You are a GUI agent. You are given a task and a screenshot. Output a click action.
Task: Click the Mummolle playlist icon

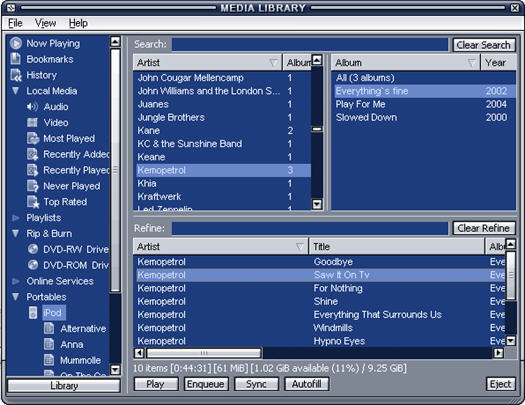point(49,360)
